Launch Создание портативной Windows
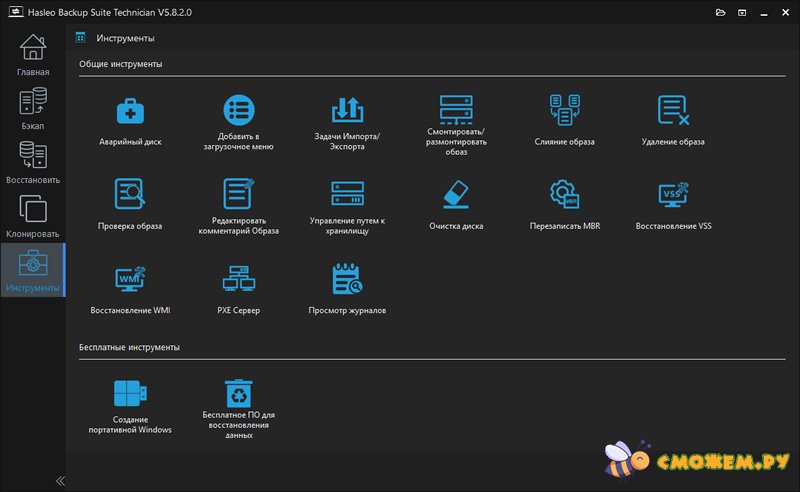Image resolution: width=800 pixels, height=492 pixels. point(130,393)
